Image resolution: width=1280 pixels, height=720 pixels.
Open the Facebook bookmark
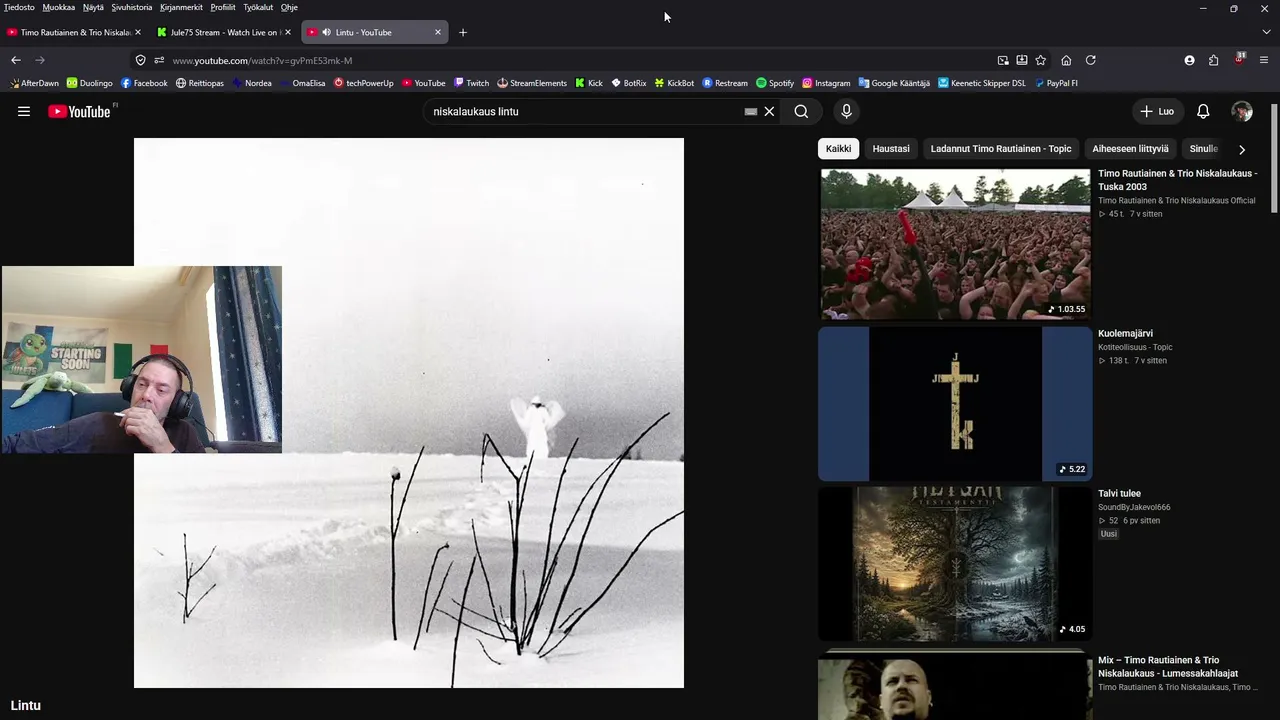[144, 83]
